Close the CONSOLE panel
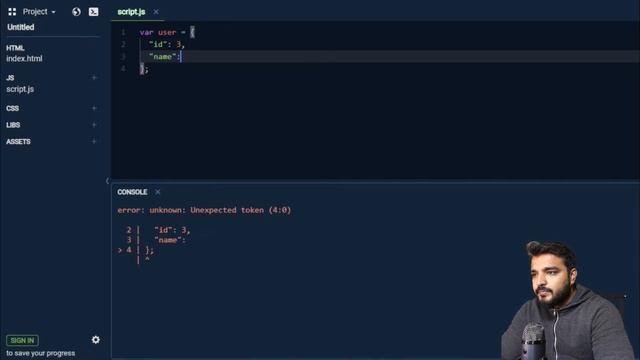 tap(158, 192)
